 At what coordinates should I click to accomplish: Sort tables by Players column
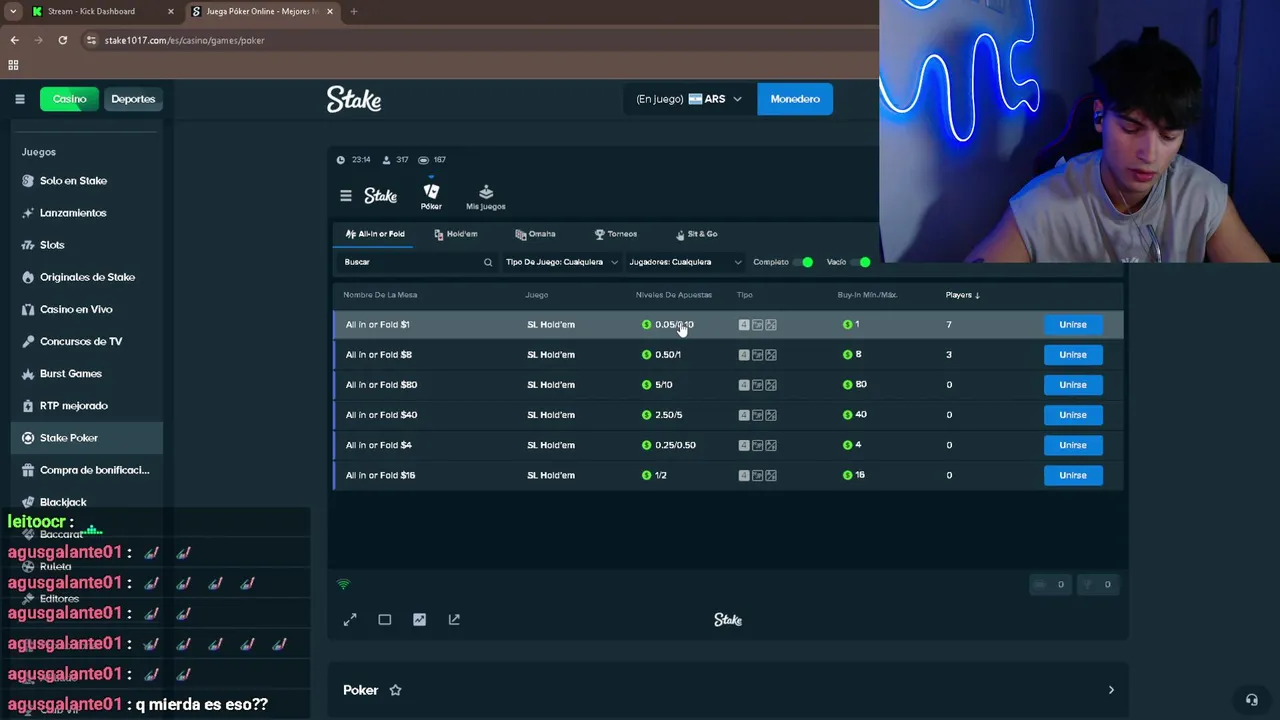(963, 295)
